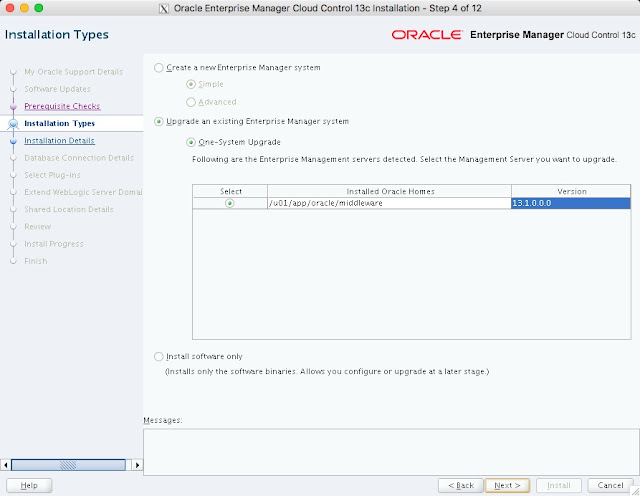Go to Prerequisite Checks step
This screenshot has height=496, width=640.
[x=62, y=106]
